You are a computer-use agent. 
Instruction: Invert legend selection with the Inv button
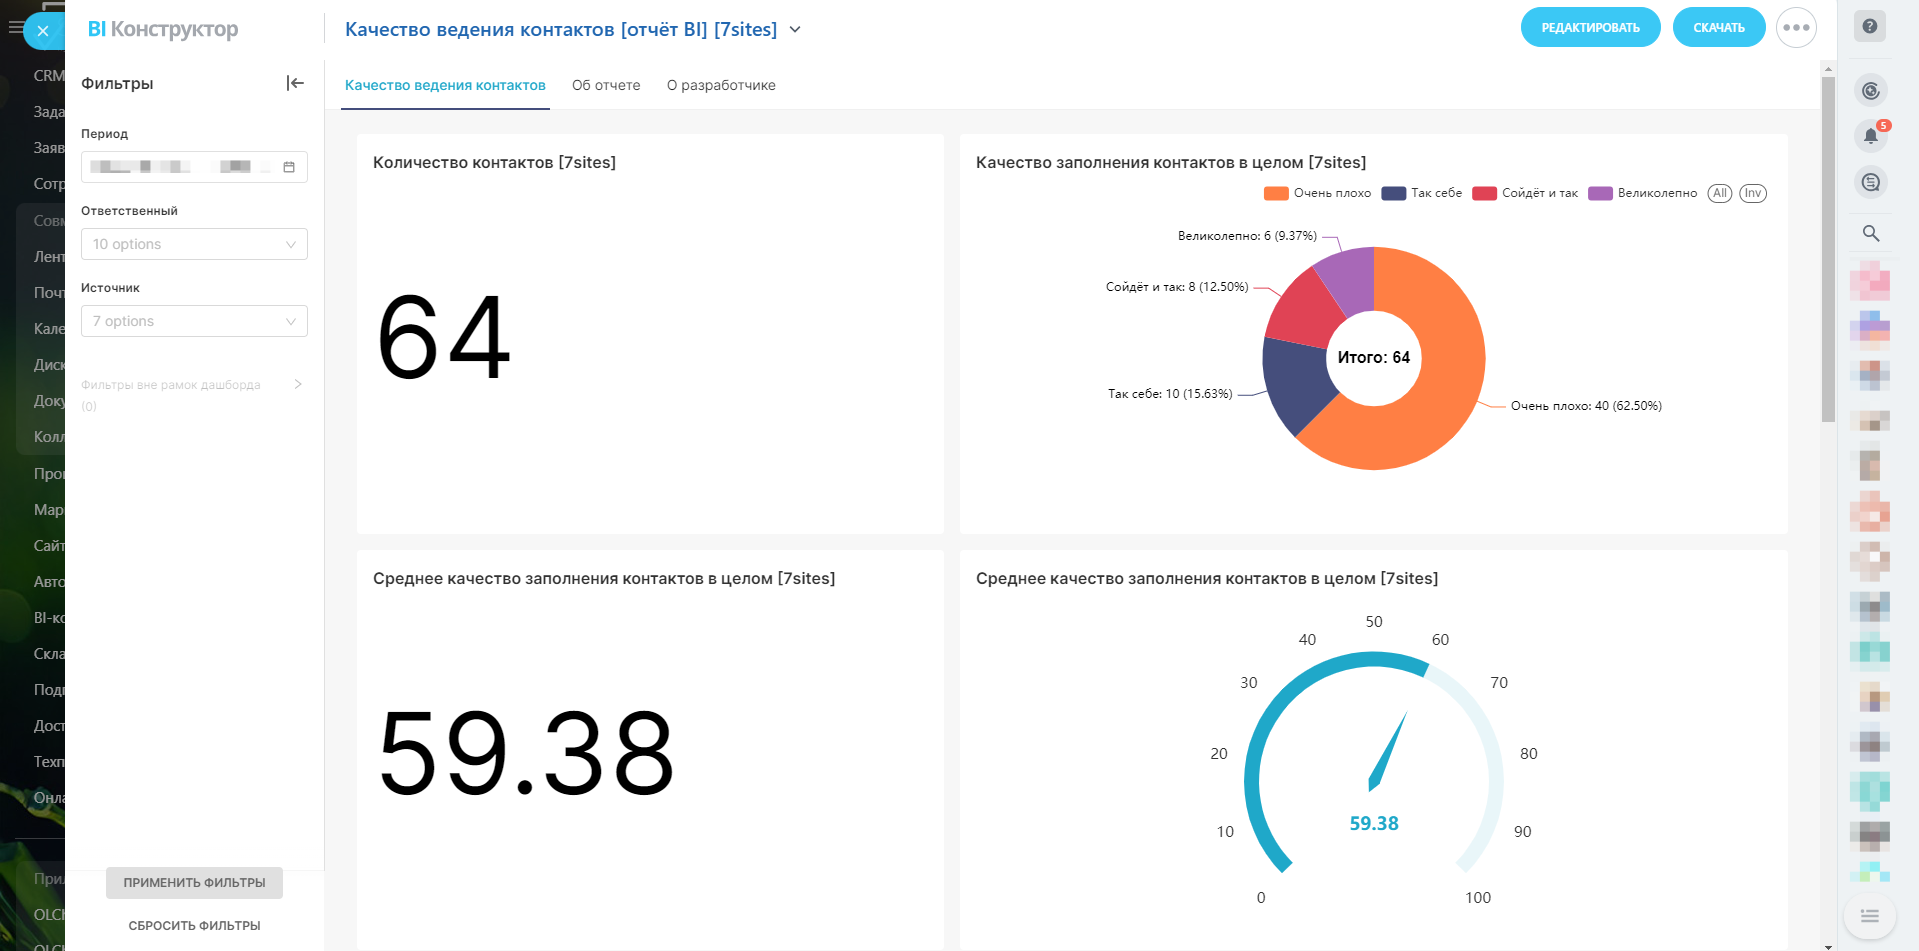pos(1753,193)
